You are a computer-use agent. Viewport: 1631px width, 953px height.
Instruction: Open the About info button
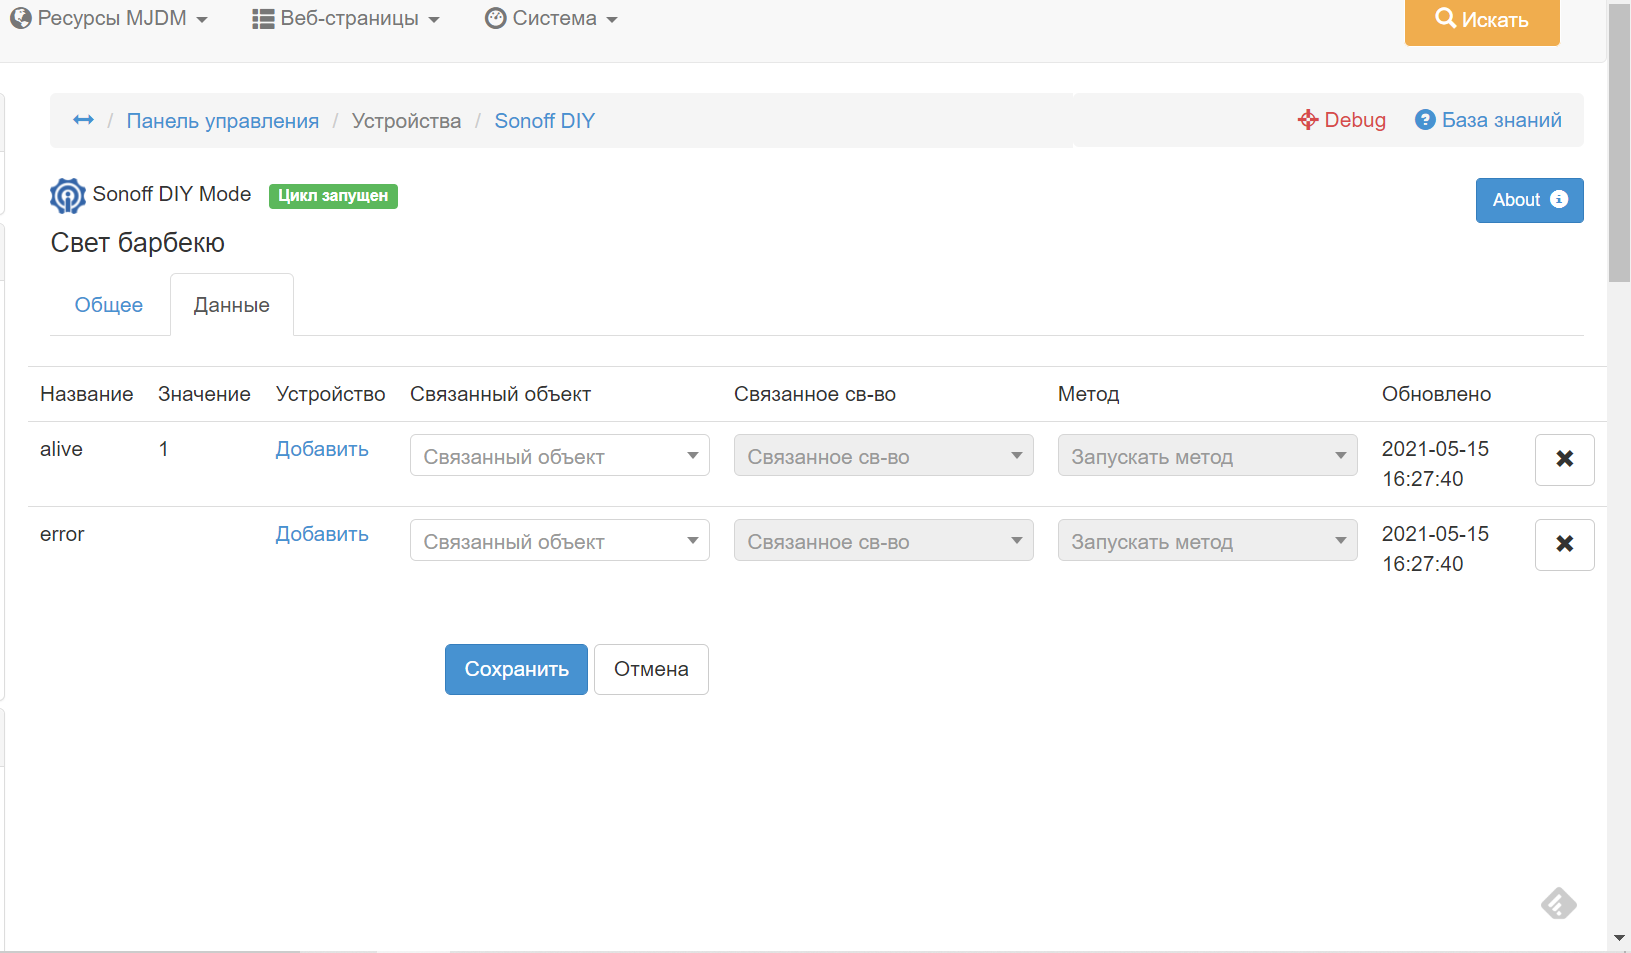point(1529,200)
